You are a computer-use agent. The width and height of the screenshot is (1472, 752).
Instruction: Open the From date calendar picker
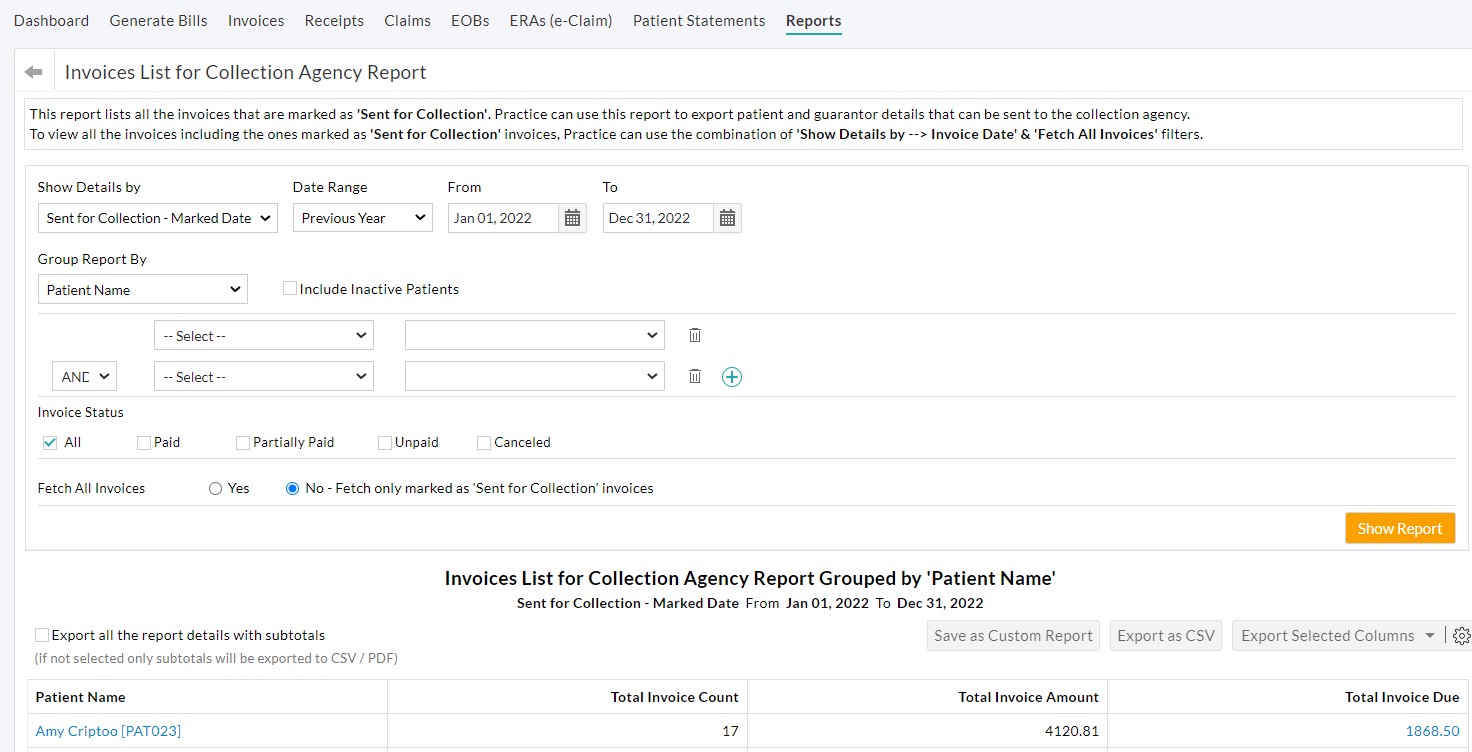[571, 217]
